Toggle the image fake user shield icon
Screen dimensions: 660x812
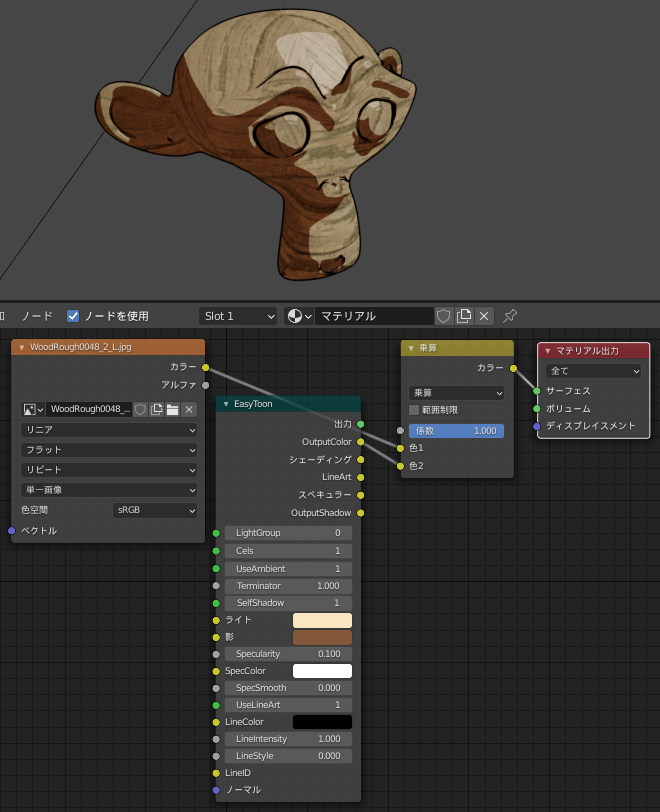point(140,410)
